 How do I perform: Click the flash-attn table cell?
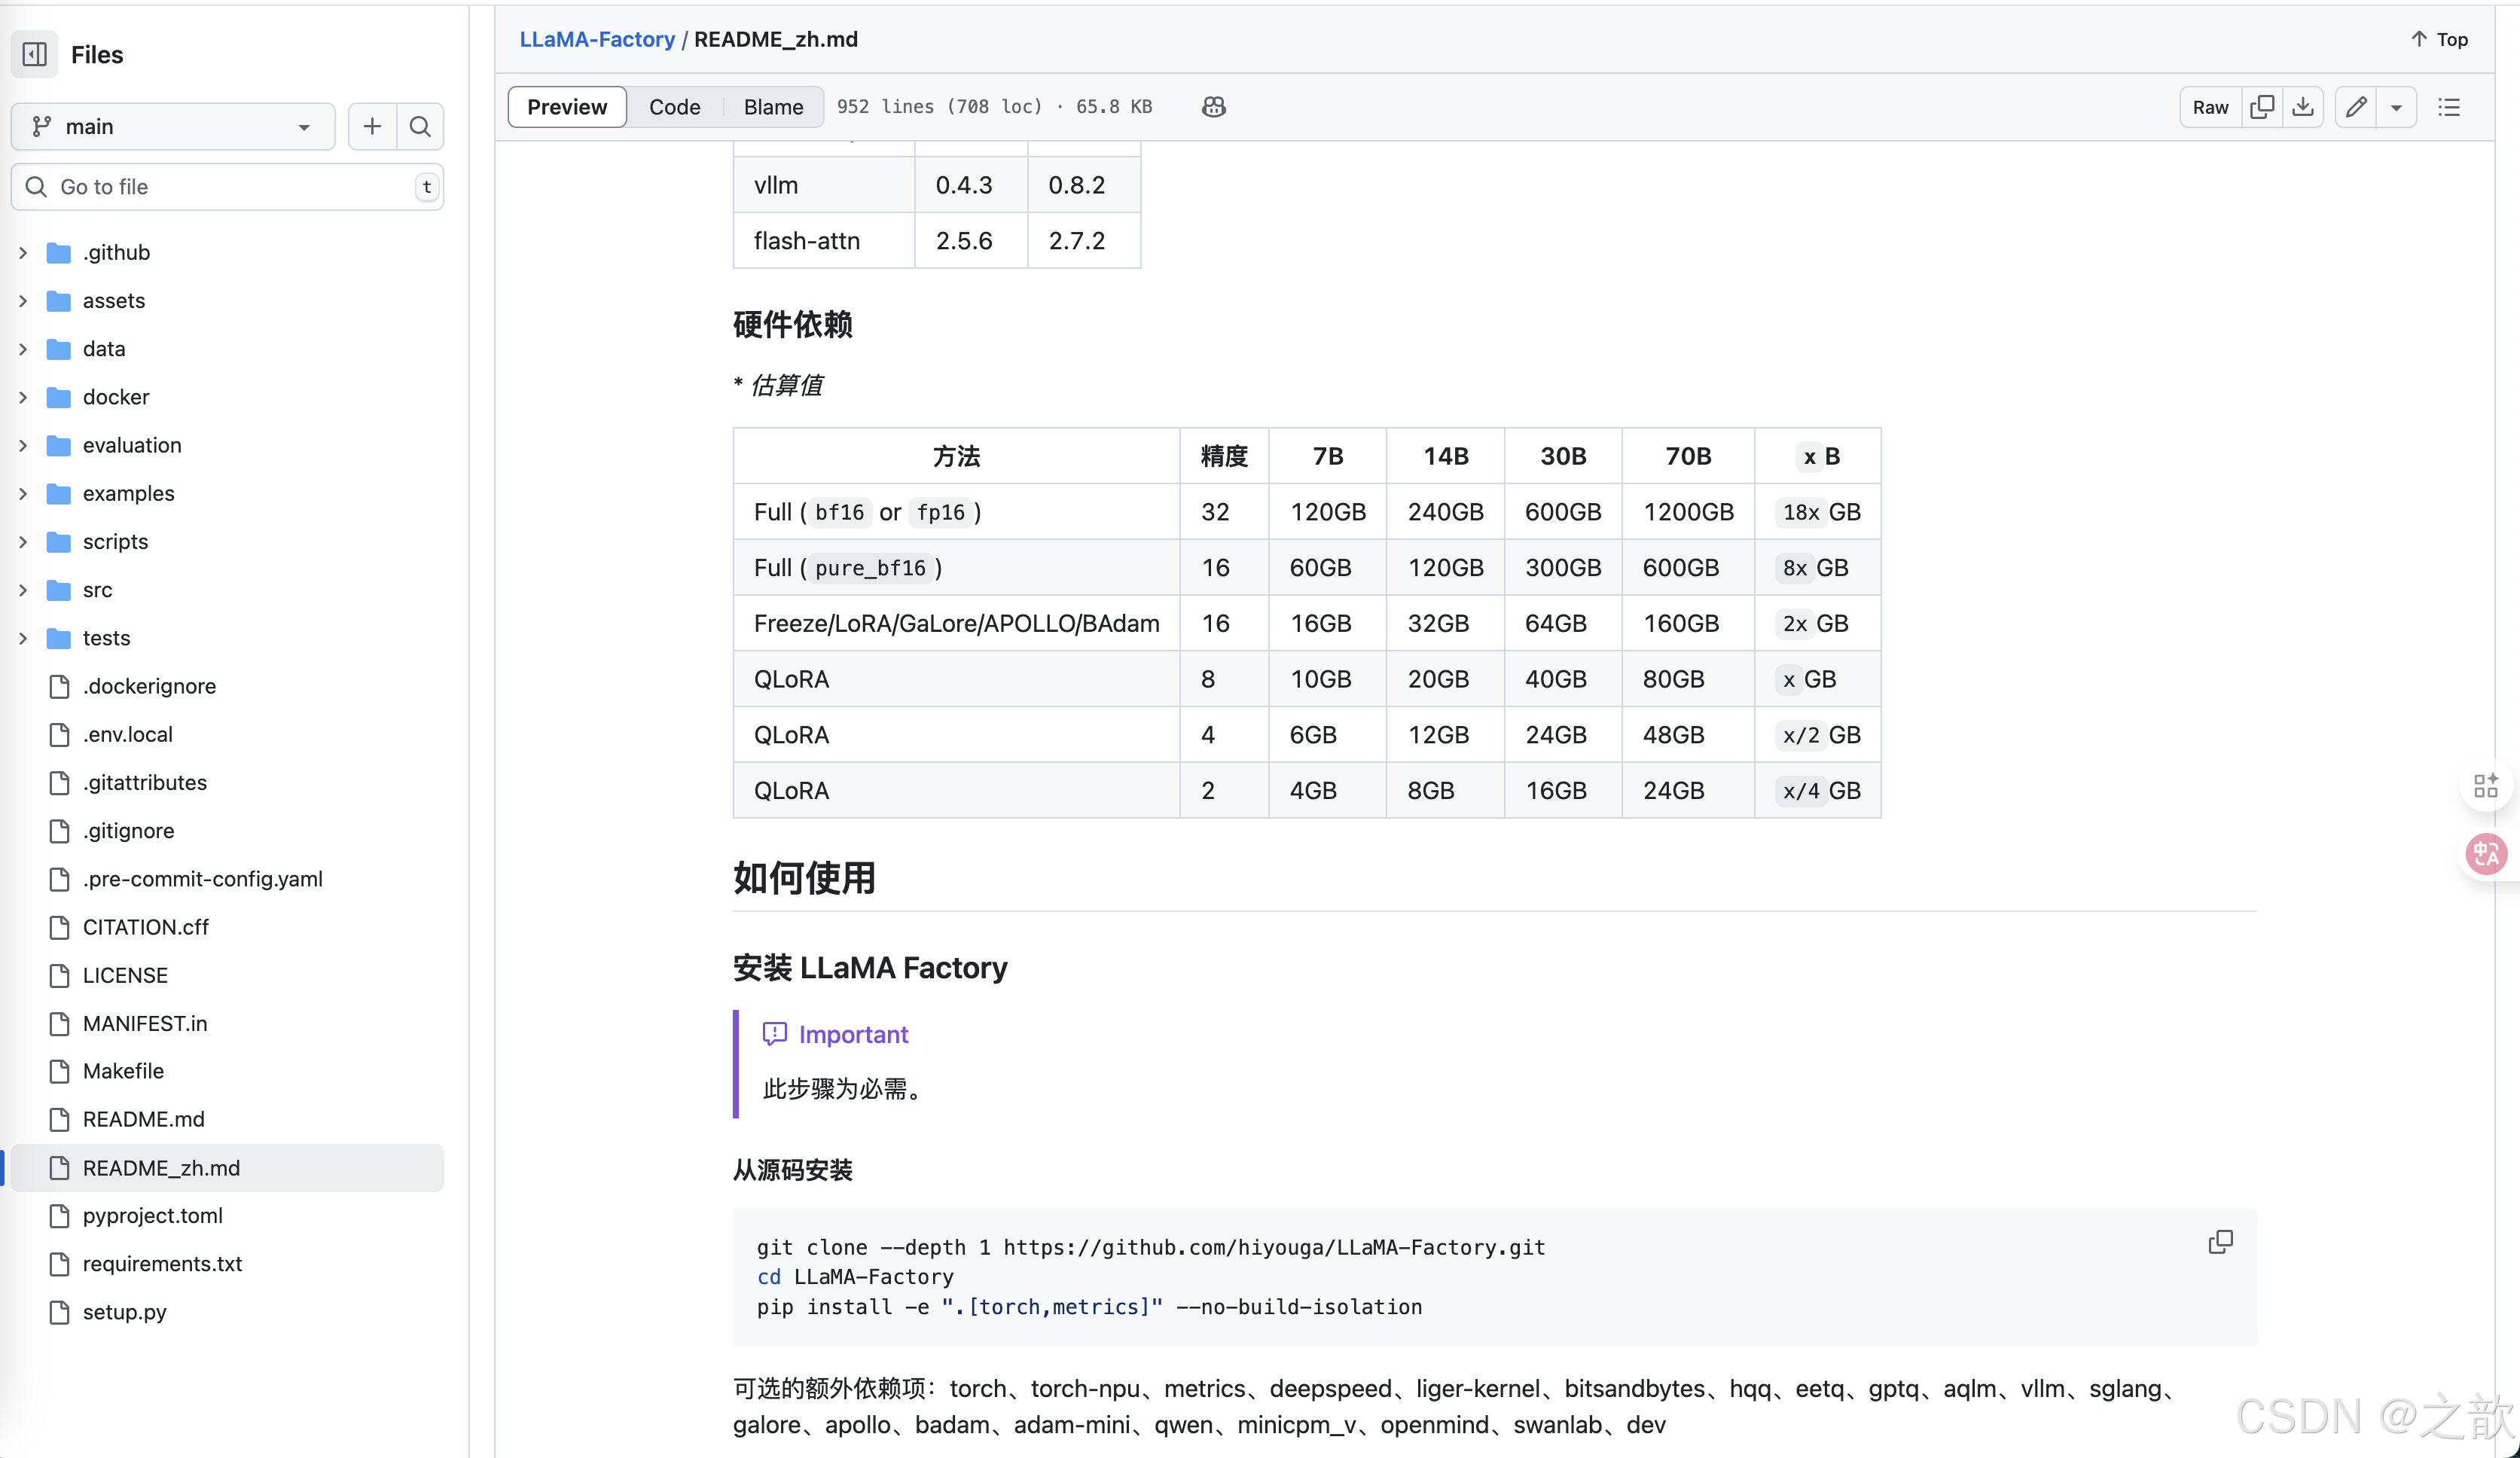point(824,241)
